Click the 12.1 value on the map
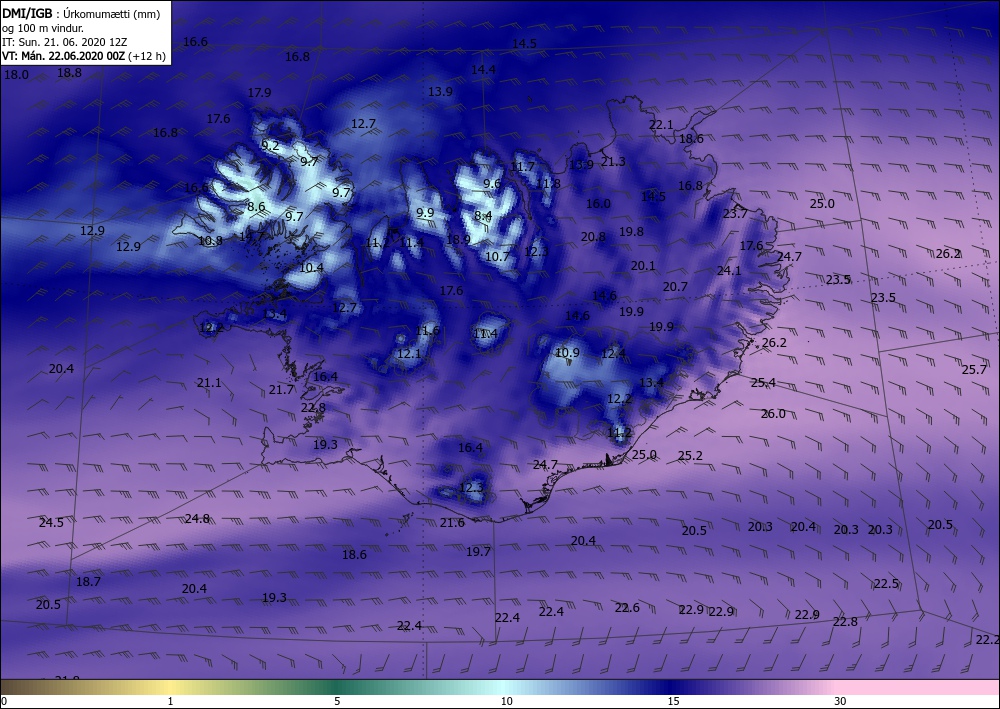 pos(409,353)
